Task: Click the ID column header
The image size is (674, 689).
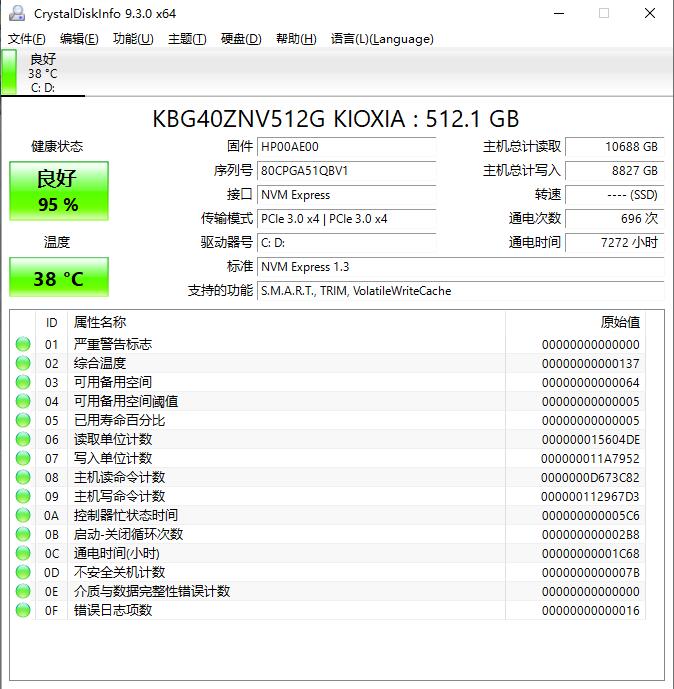Action: tap(51, 323)
